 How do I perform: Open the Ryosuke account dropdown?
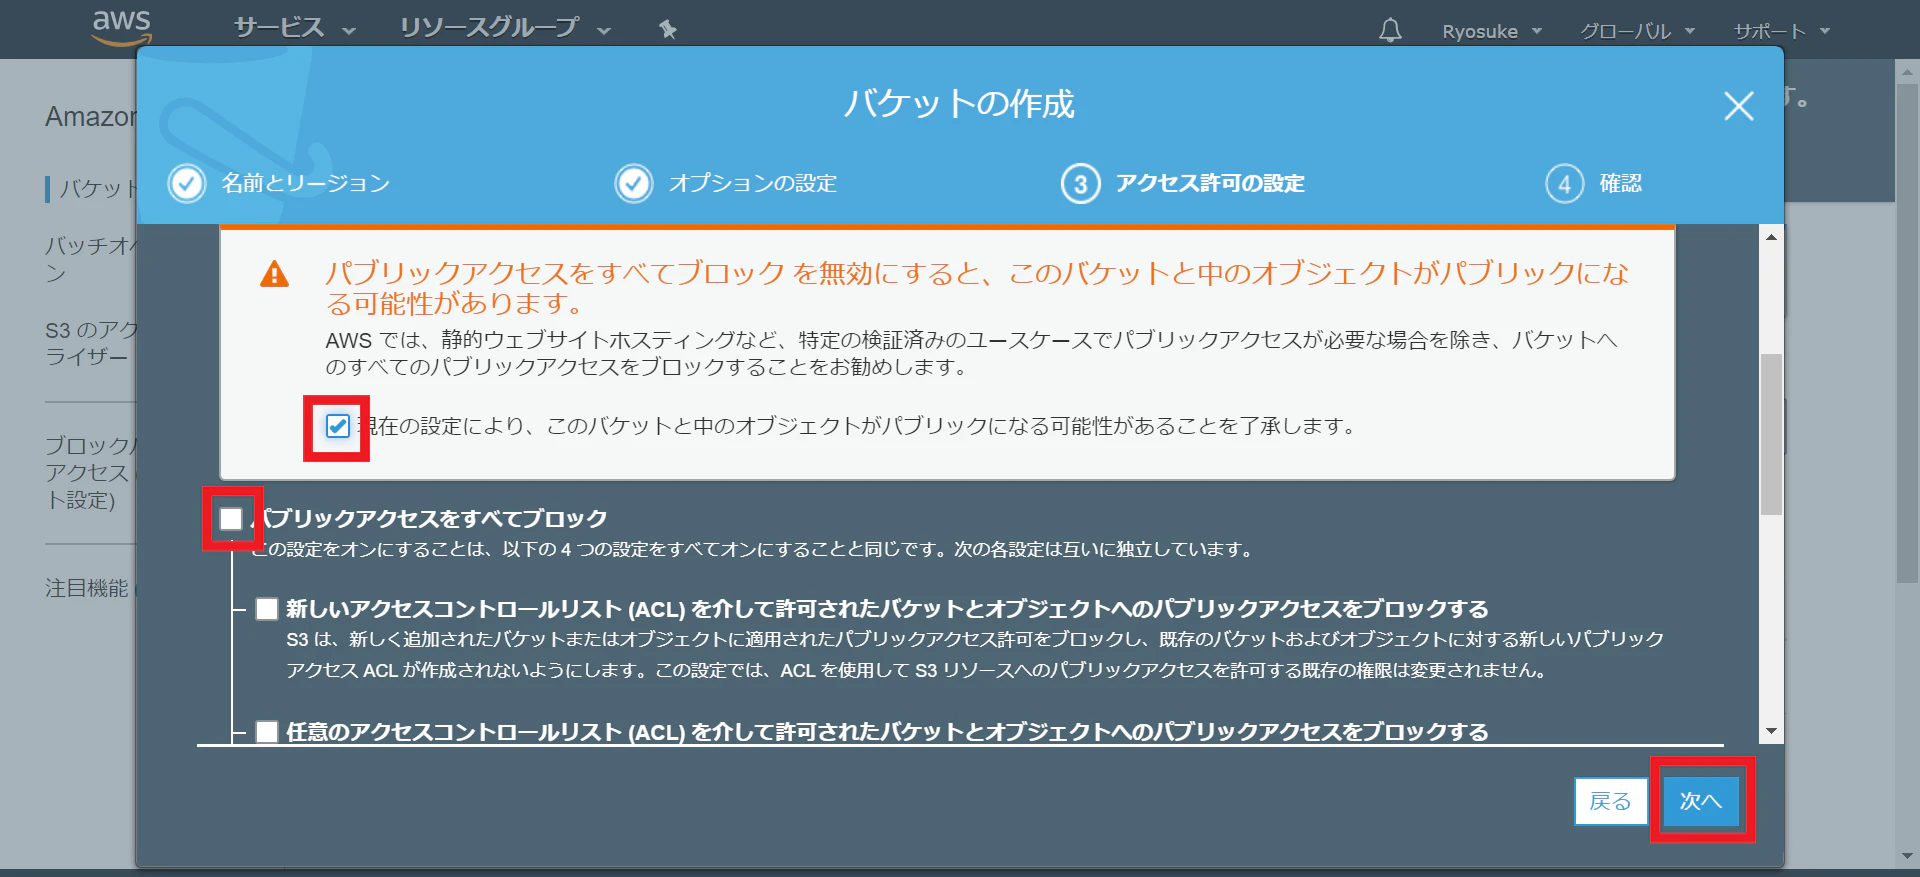click(1491, 31)
